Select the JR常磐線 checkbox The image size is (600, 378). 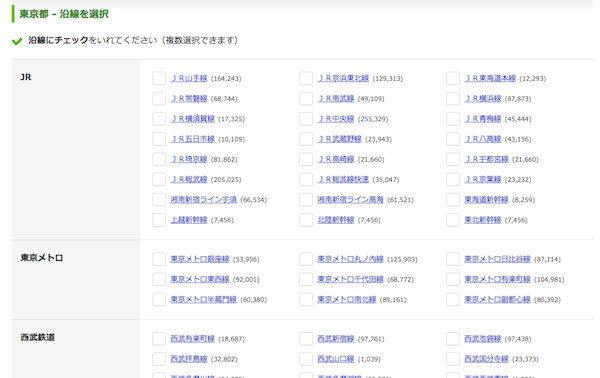(159, 99)
